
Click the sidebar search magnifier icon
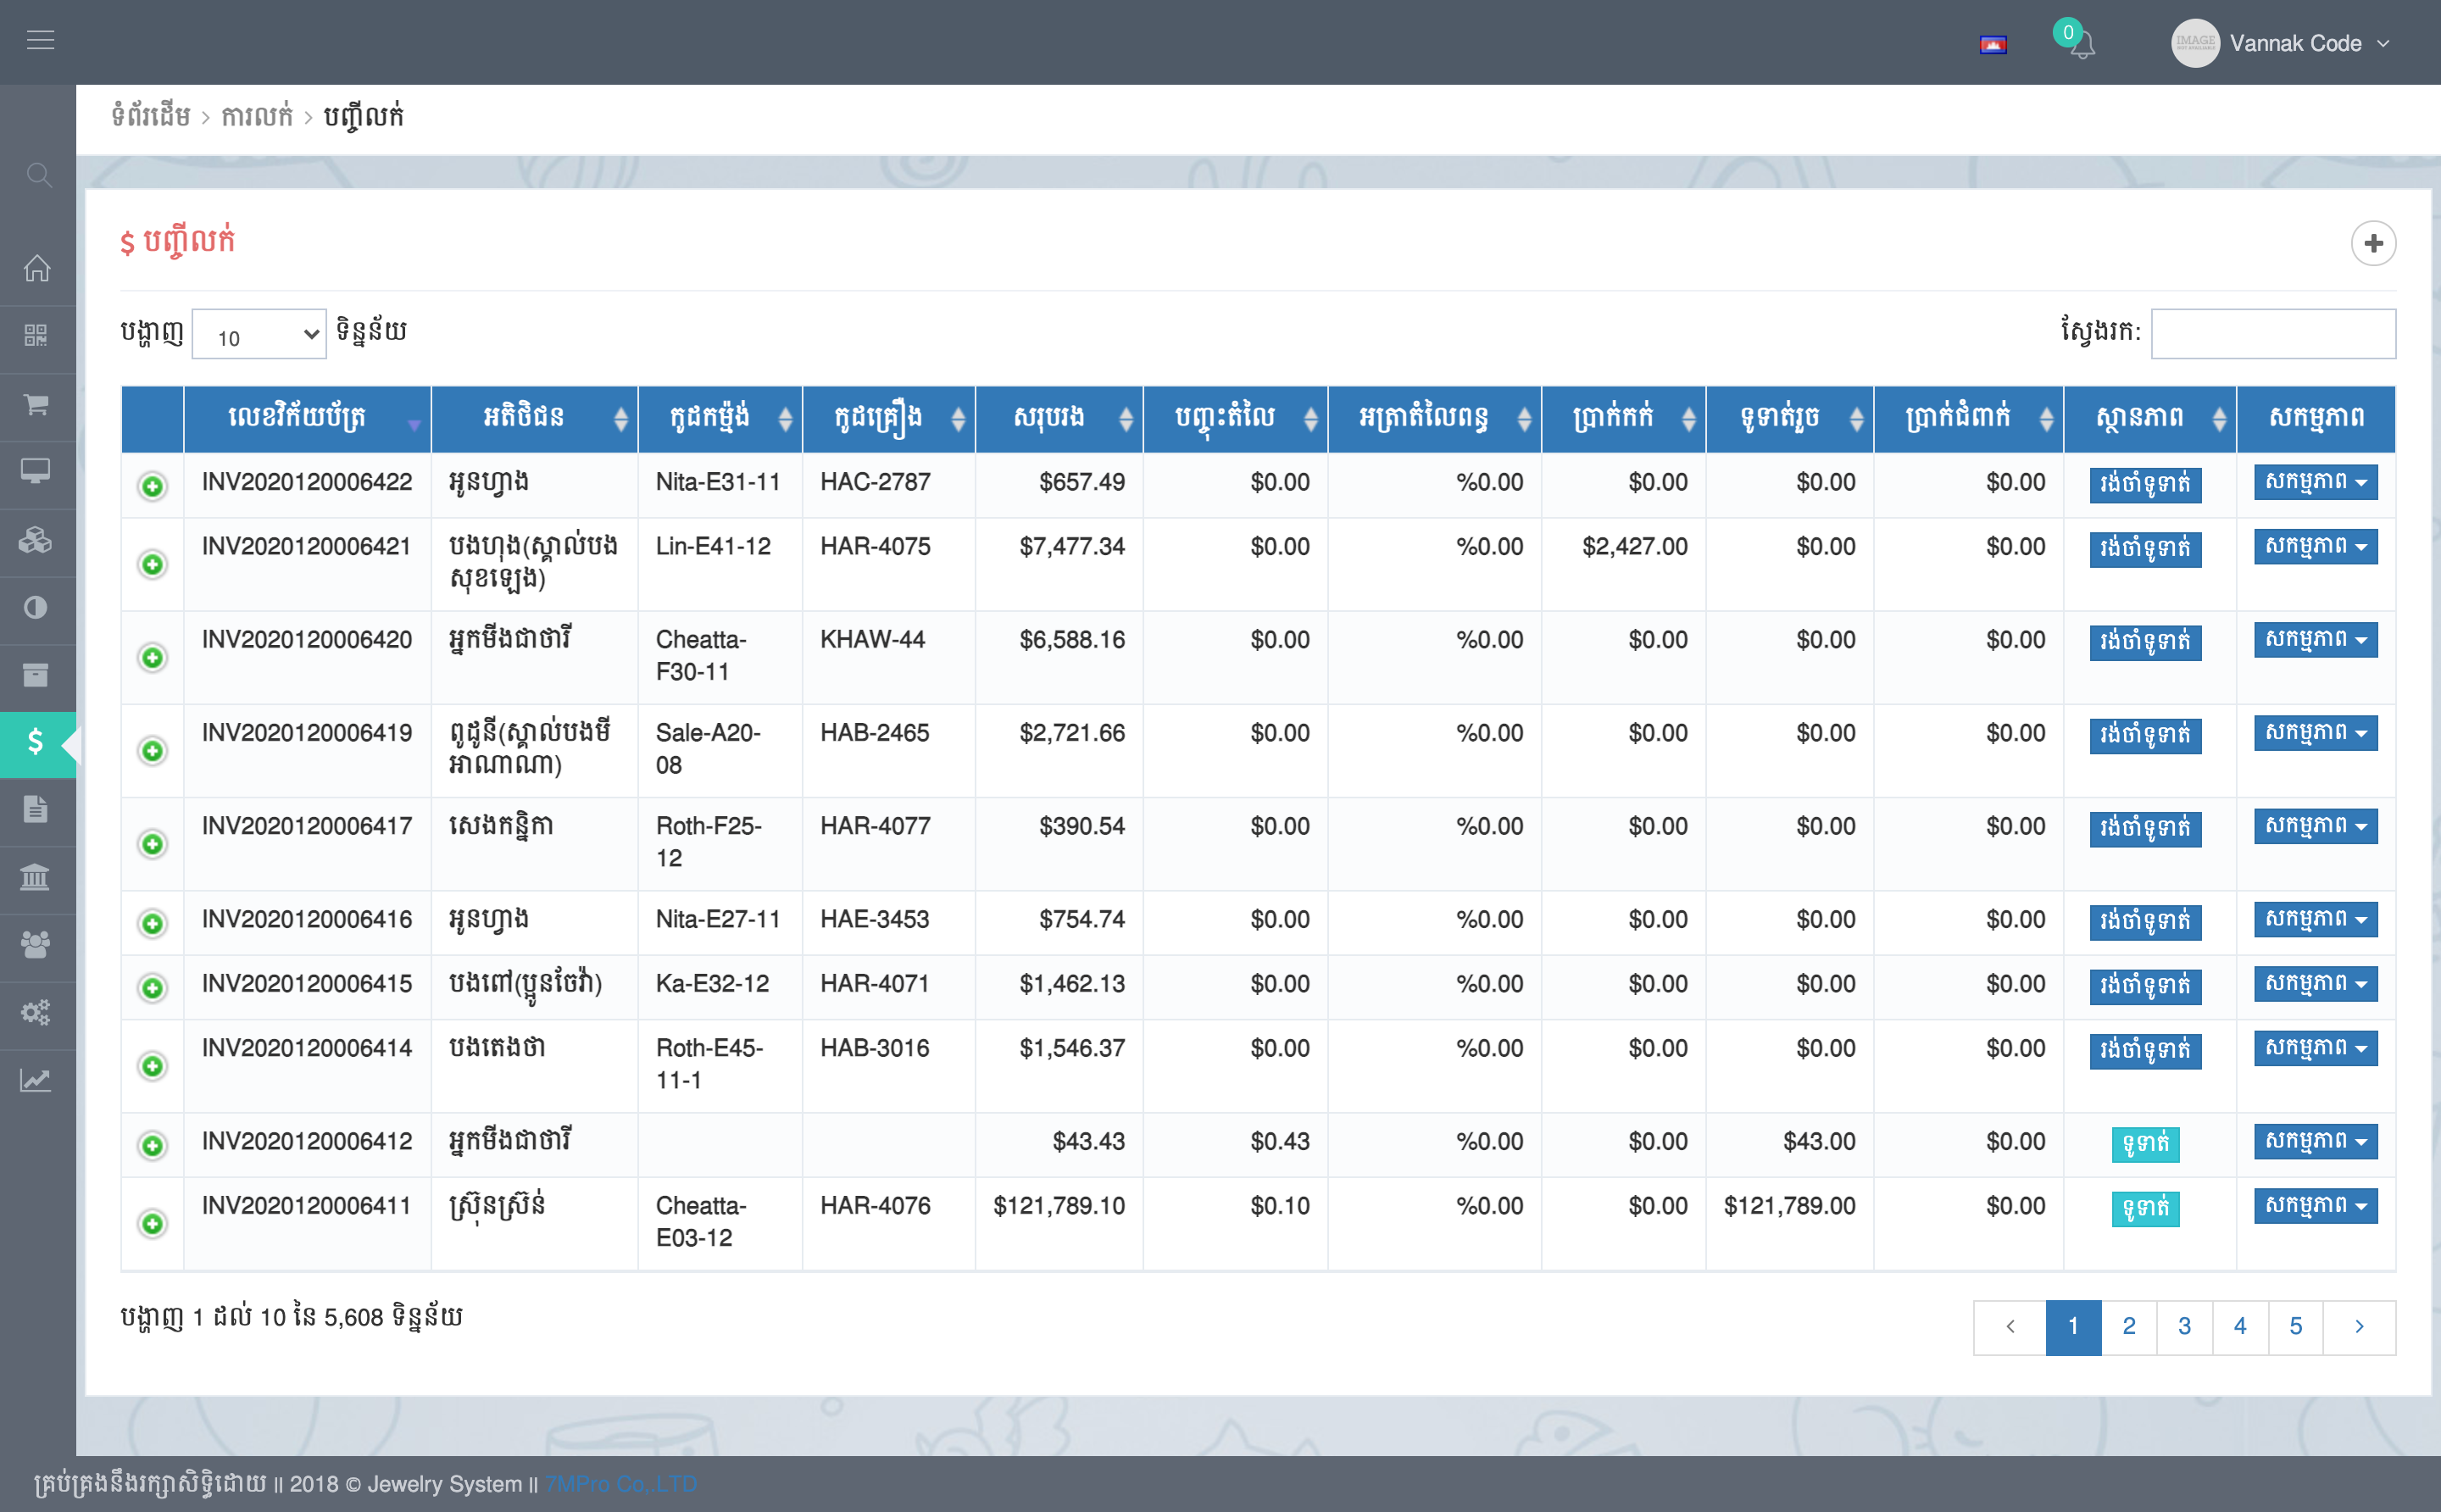click(38, 175)
